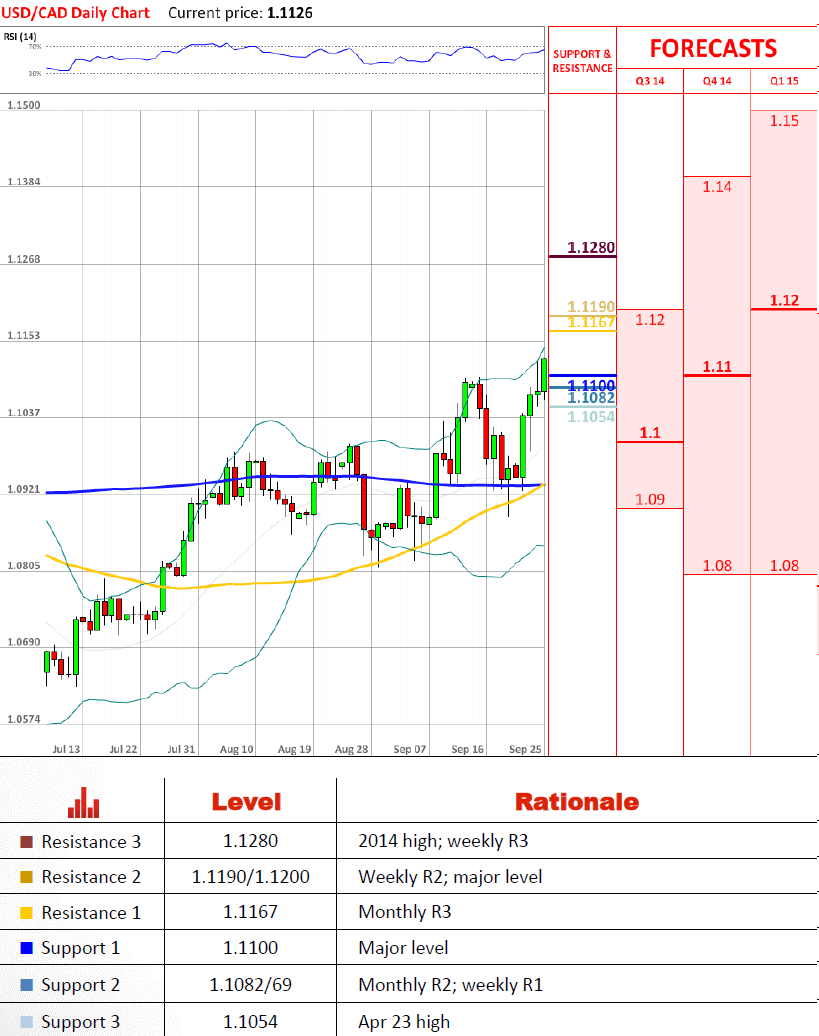
Task: Select the Q1 15 forecast column header
Action: click(x=784, y=81)
